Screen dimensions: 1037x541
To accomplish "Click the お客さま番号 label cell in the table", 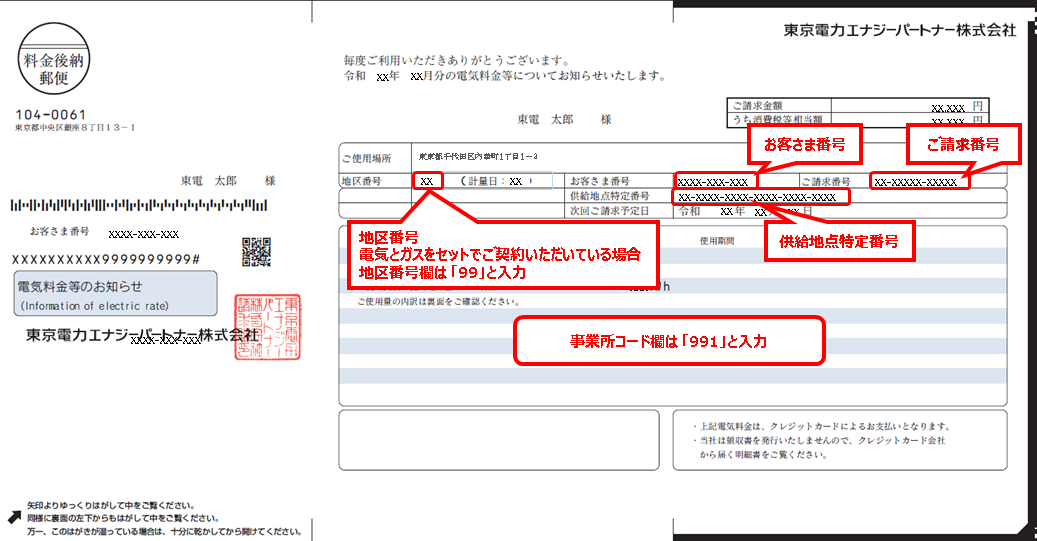I will coord(600,181).
